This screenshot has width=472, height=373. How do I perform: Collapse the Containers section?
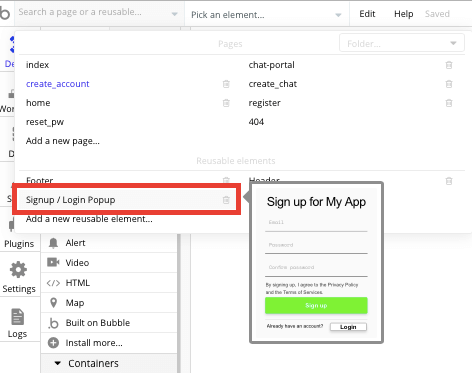tap(58, 363)
